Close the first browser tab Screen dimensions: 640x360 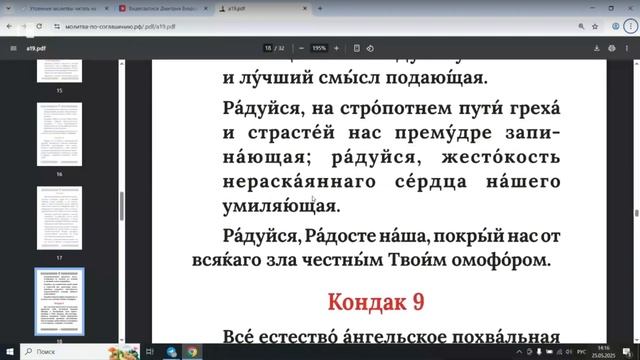click(x=107, y=8)
